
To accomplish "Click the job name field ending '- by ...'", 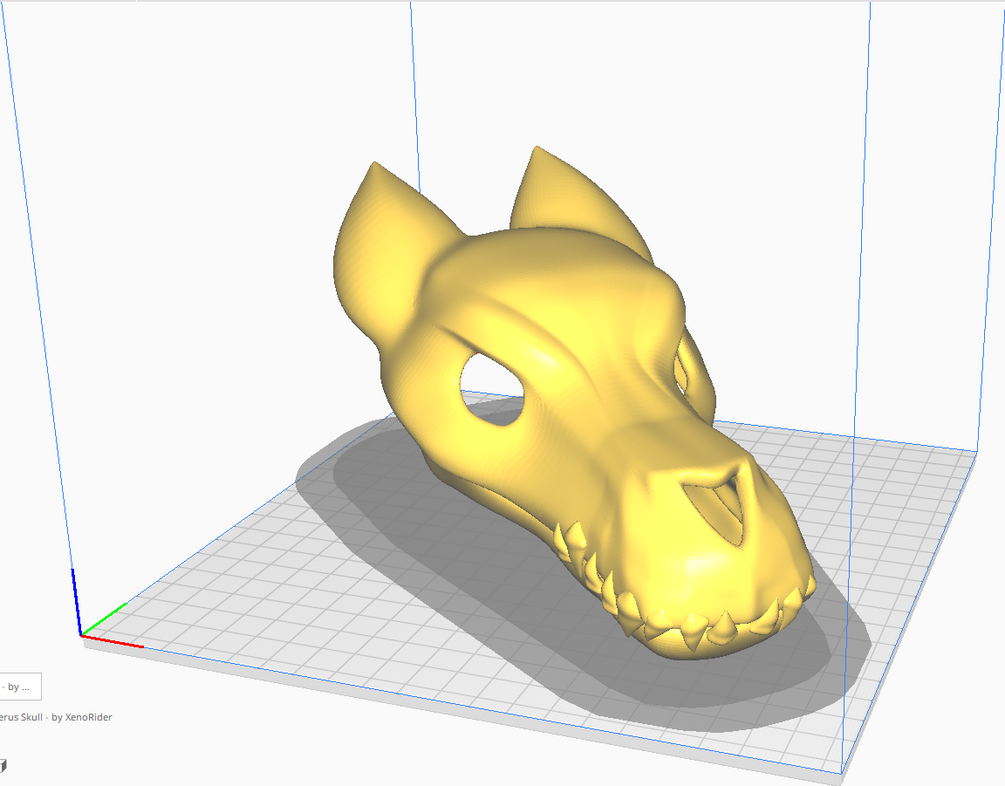I will [x=19, y=687].
